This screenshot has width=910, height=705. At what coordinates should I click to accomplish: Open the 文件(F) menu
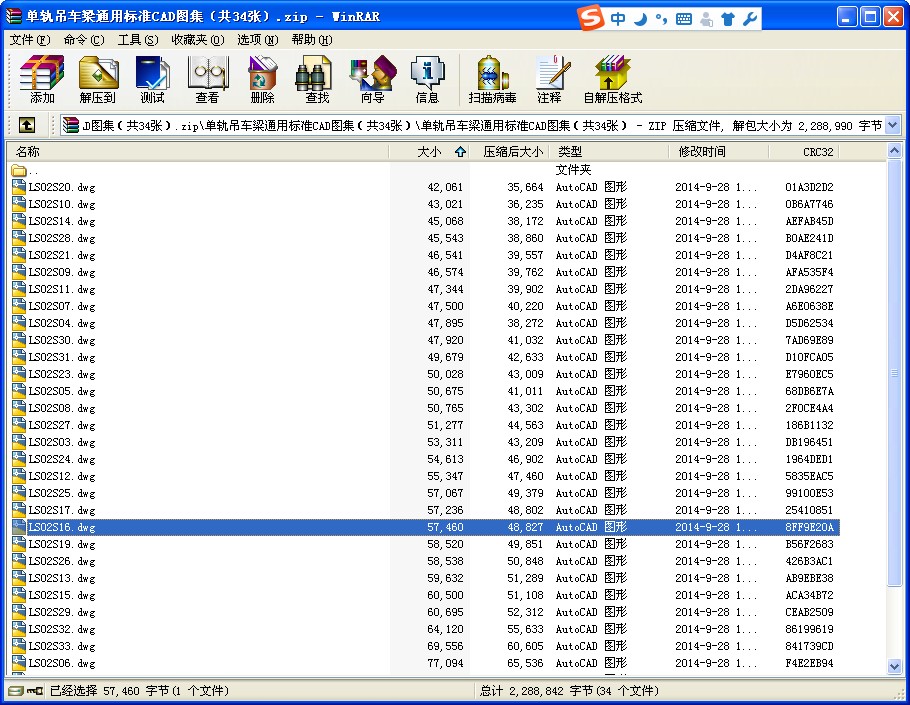tap(29, 40)
